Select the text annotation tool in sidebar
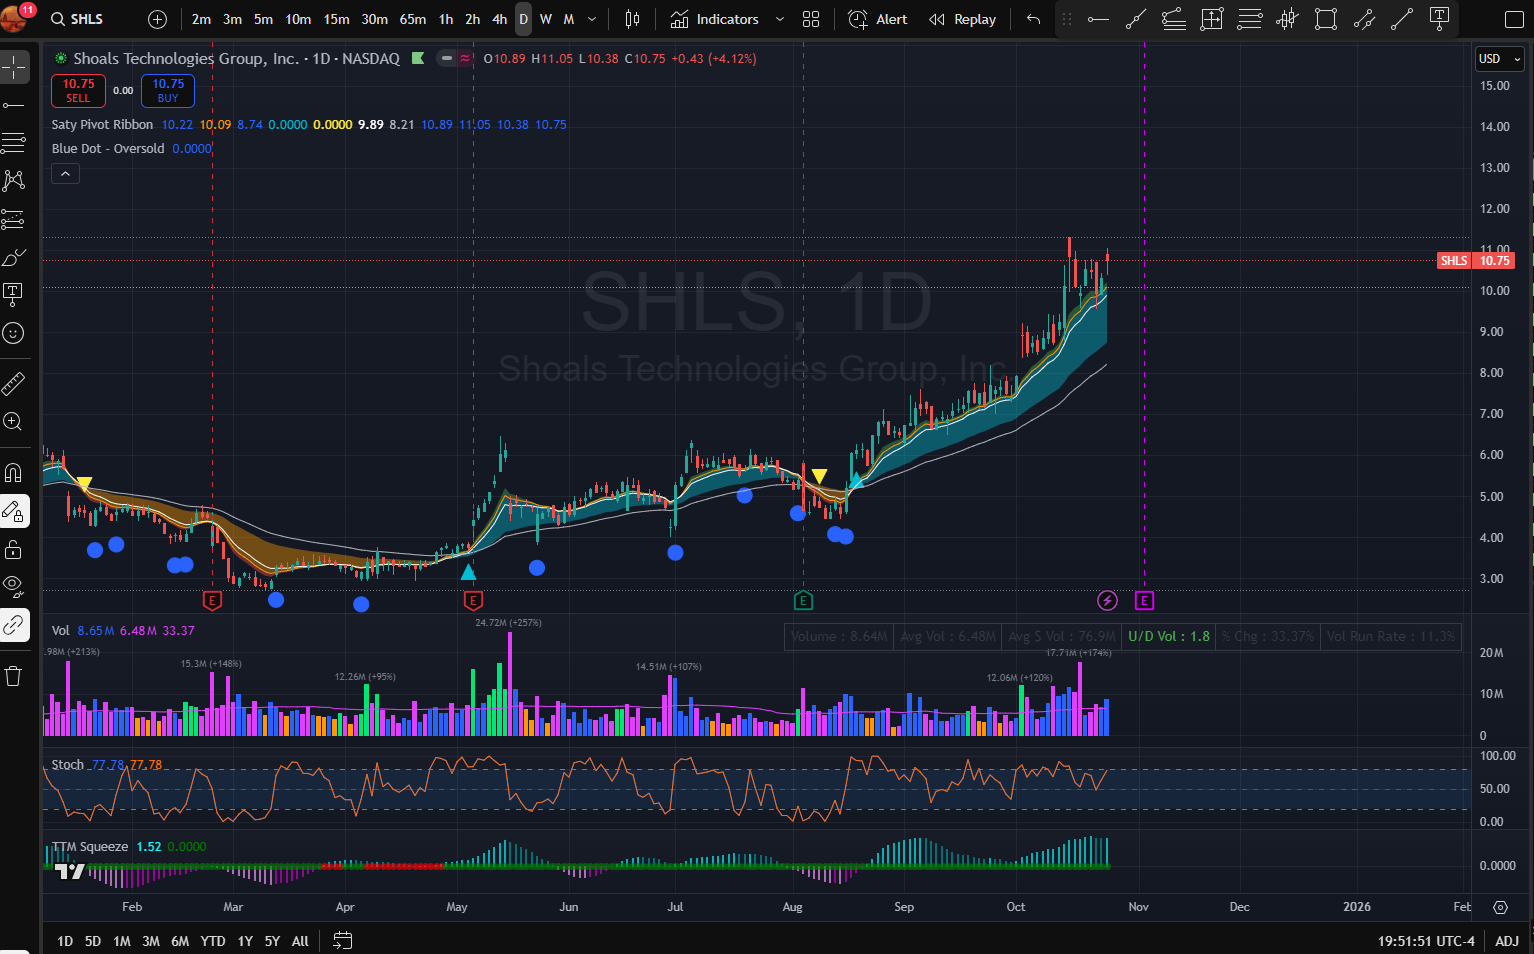The width and height of the screenshot is (1534, 954). tap(14, 295)
